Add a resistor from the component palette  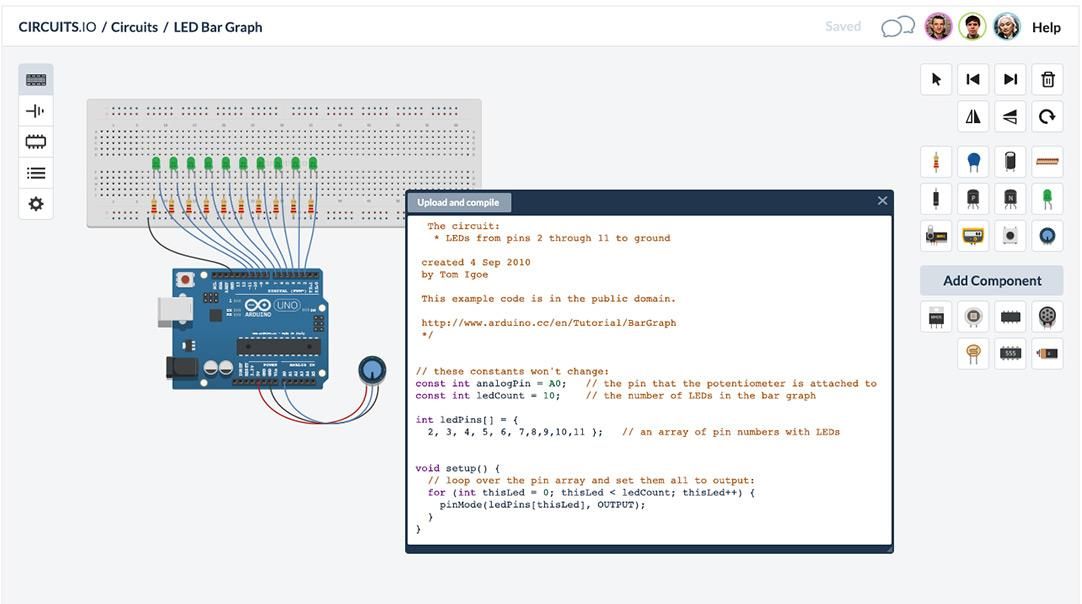936,161
